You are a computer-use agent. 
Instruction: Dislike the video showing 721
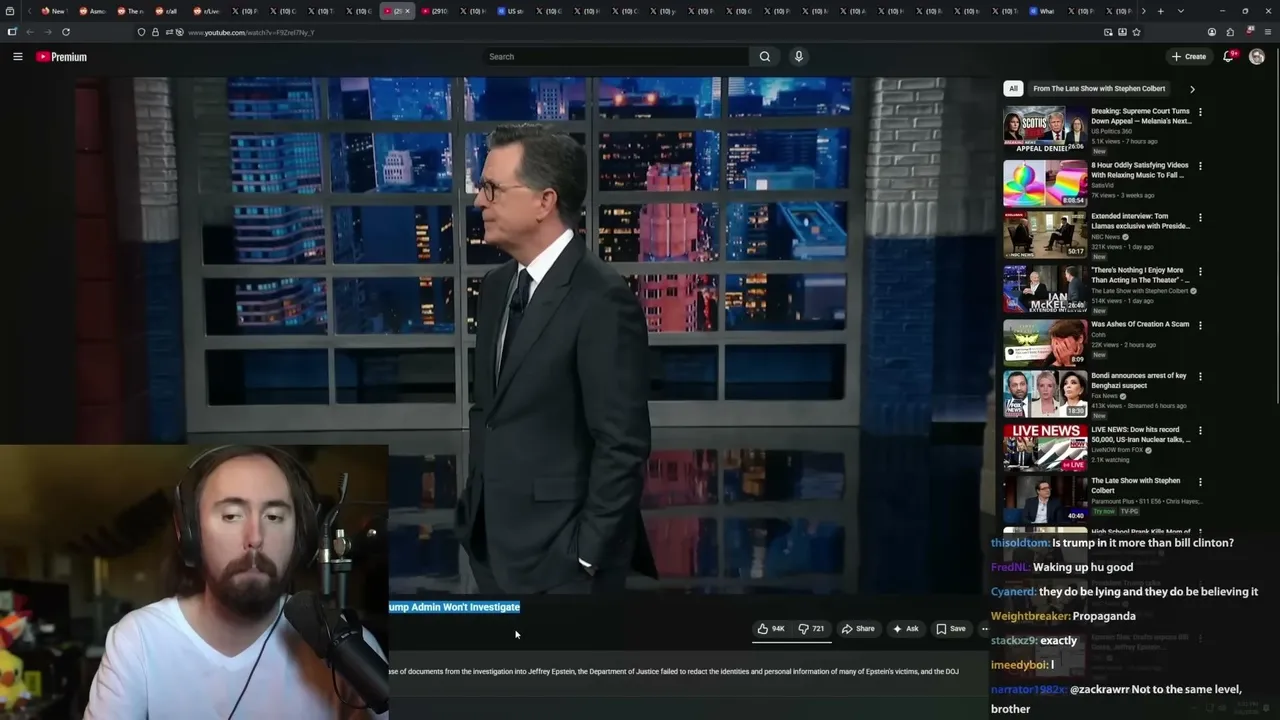811,629
